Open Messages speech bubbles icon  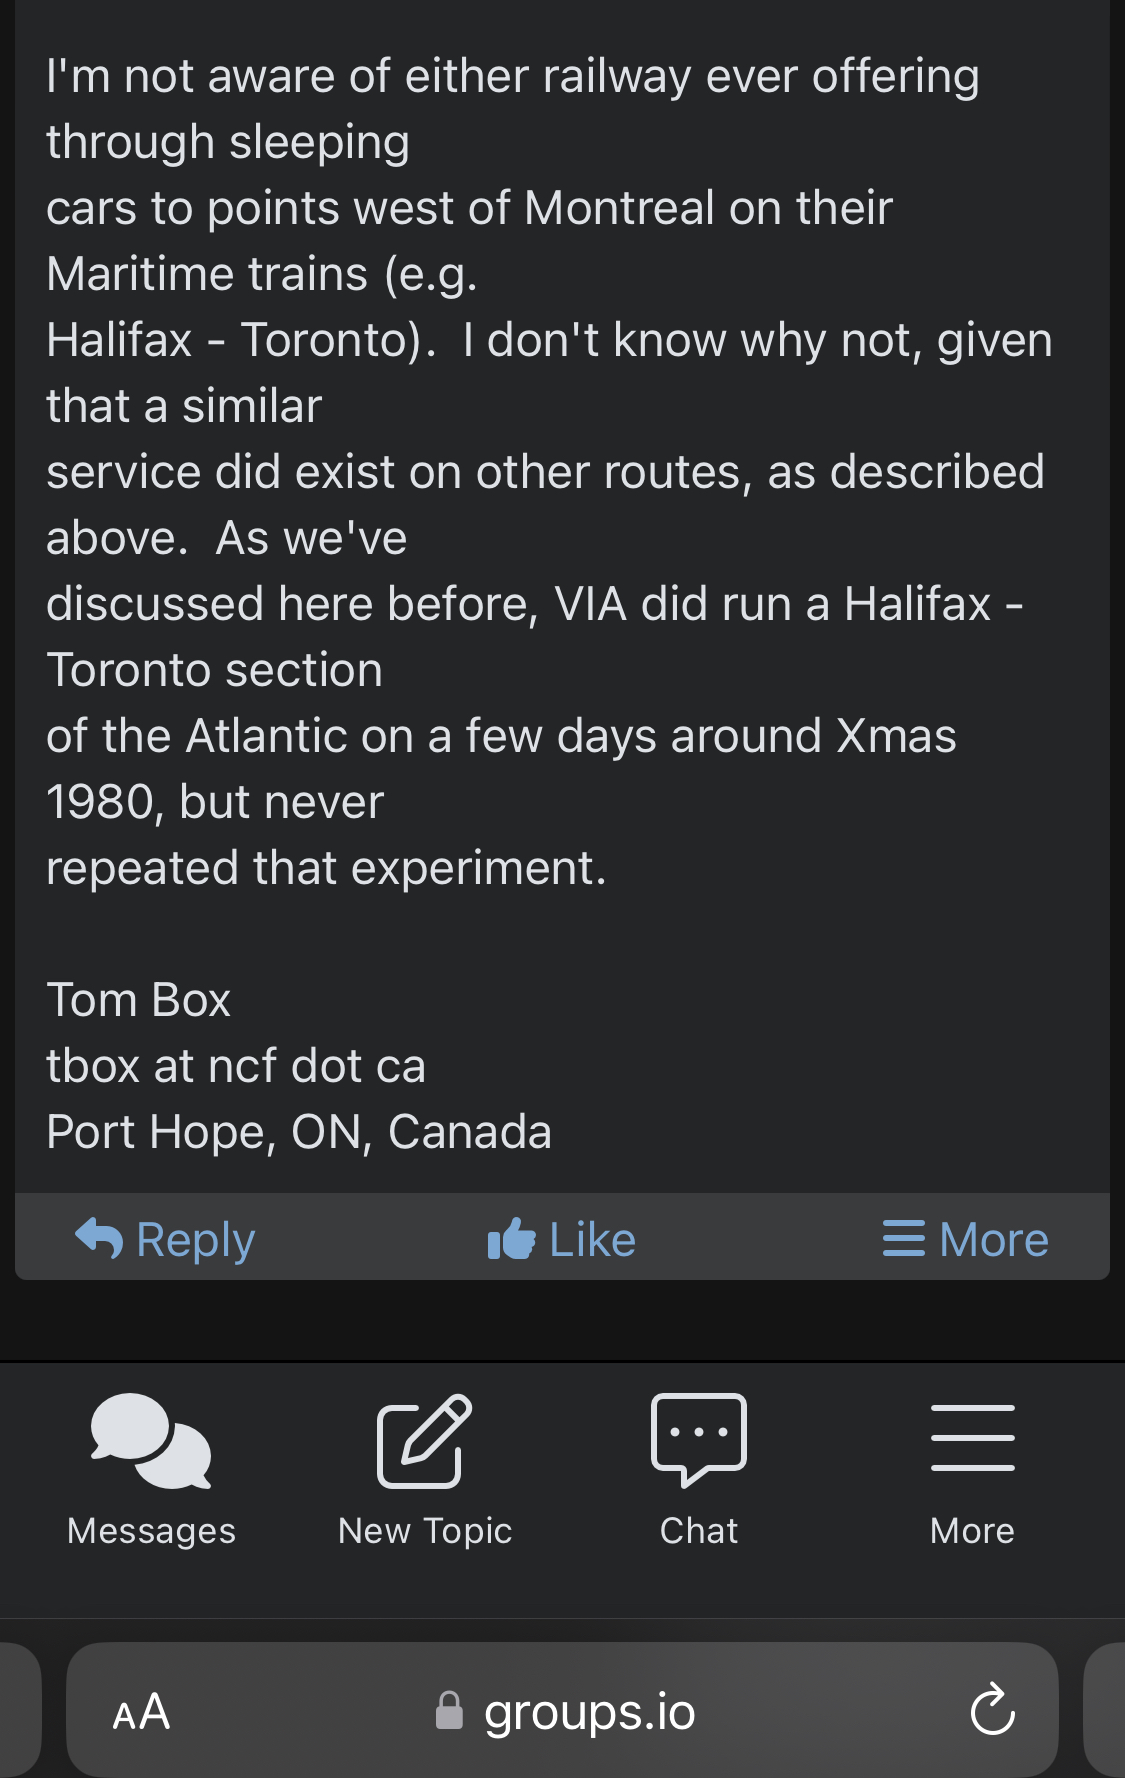pyautogui.click(x=151, y=1440)
